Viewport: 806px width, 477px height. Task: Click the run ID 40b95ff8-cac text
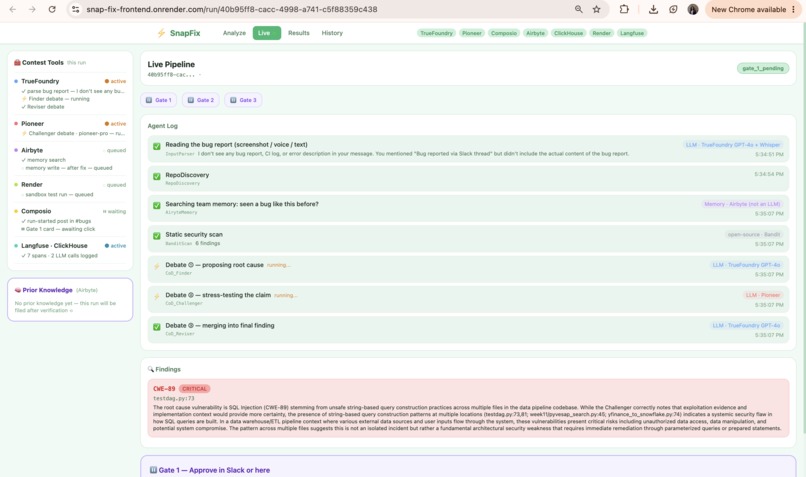pos(171,75)
